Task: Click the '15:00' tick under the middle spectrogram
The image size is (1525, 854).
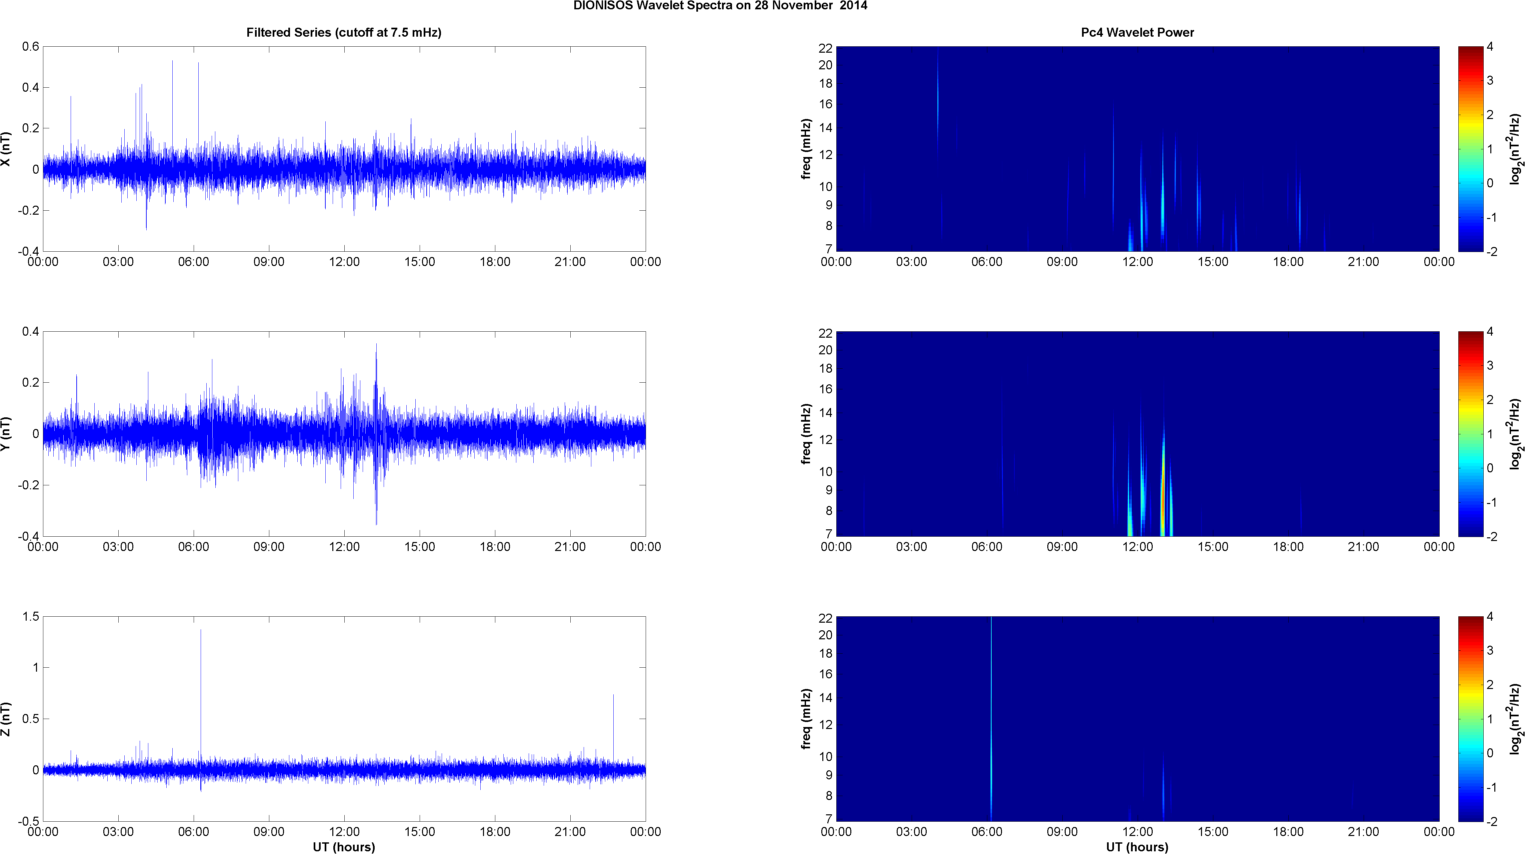Action: tap(1213, 547)
